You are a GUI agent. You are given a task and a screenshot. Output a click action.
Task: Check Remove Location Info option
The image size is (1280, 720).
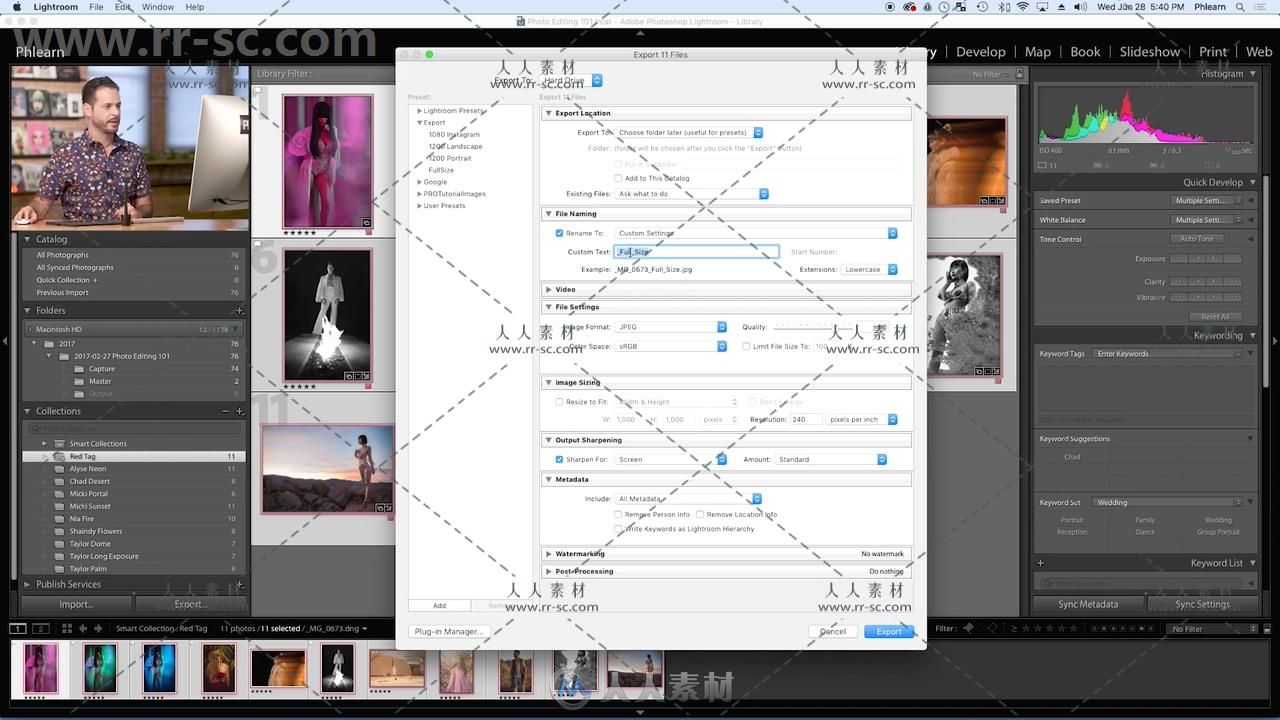click(700, 514)
